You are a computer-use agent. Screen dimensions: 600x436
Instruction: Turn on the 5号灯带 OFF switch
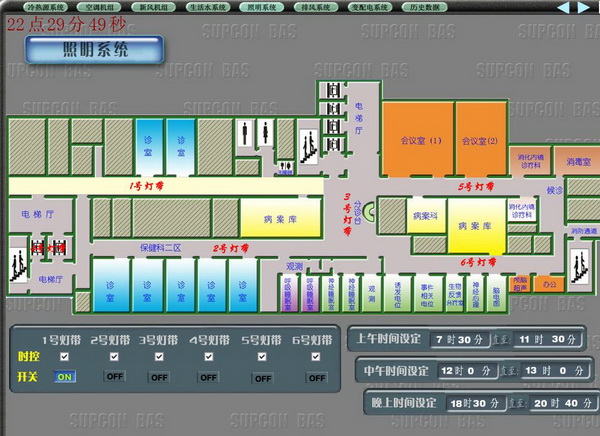(263, 378)
